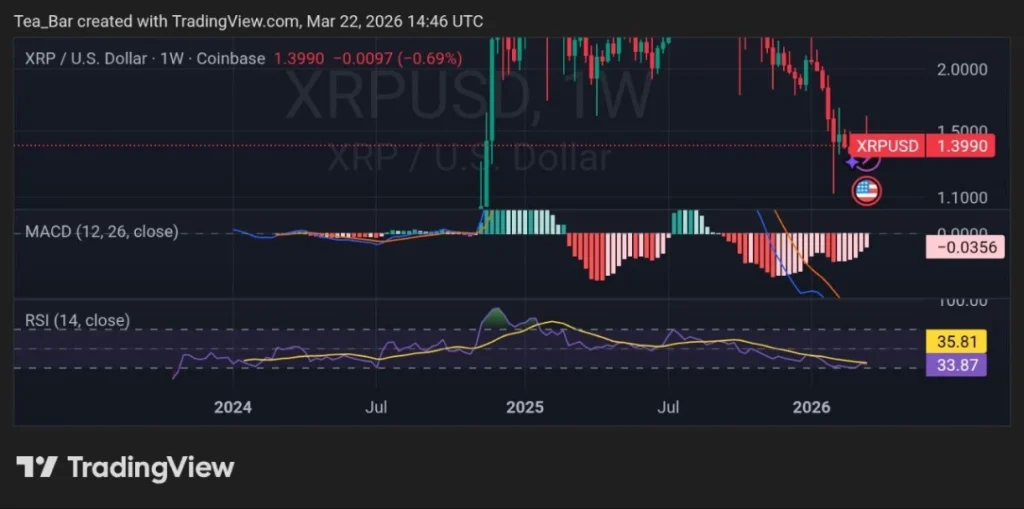Click the -0.0356 MACD value label
Image resolution: width=1024 pixels, height=509 pixels.
[965, 247]
